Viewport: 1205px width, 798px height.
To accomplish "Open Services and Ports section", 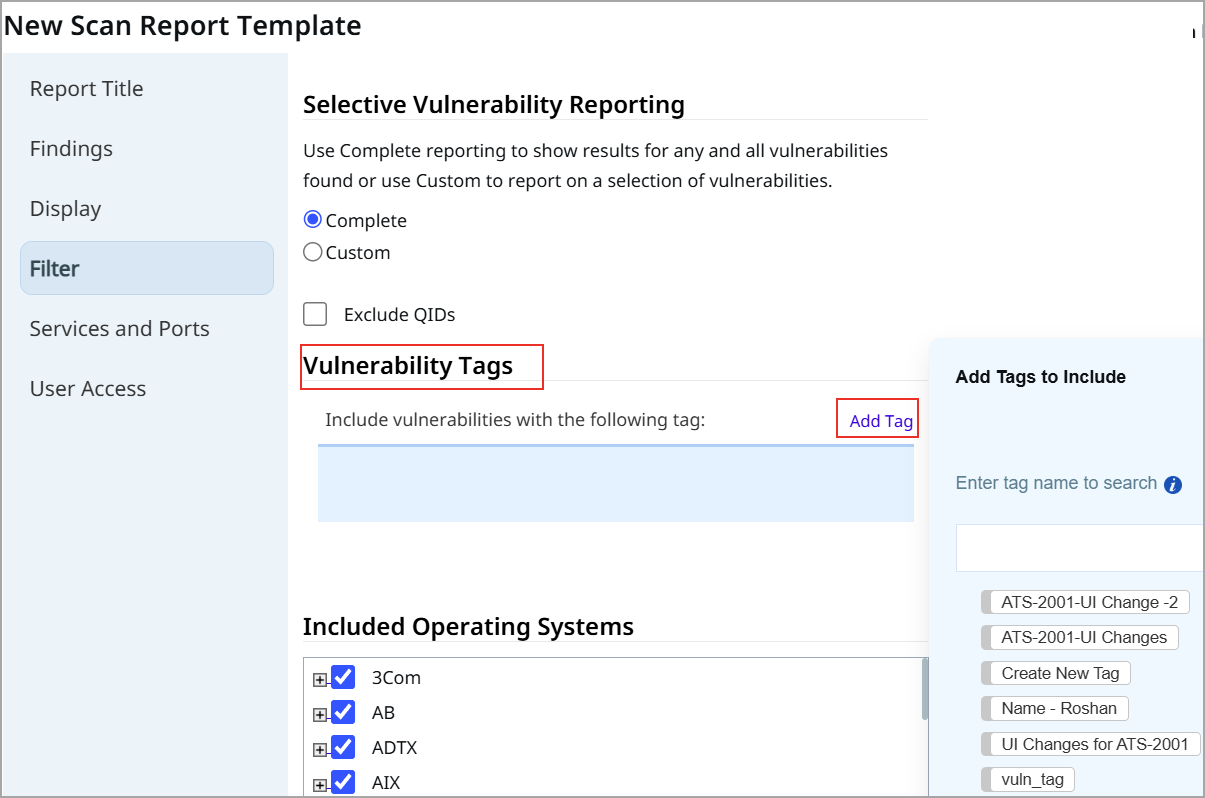I will coord(120,329).
